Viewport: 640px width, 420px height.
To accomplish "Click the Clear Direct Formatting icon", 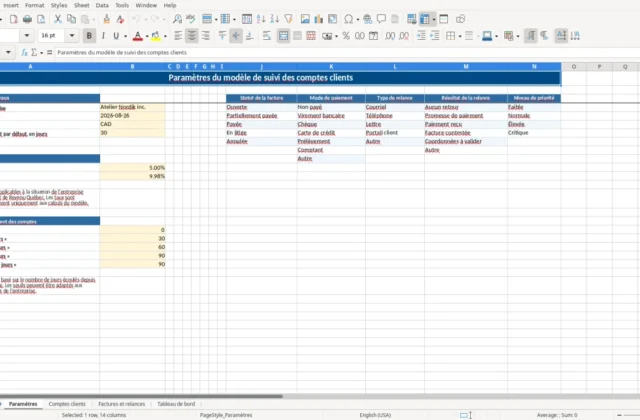I will point(120,19).
